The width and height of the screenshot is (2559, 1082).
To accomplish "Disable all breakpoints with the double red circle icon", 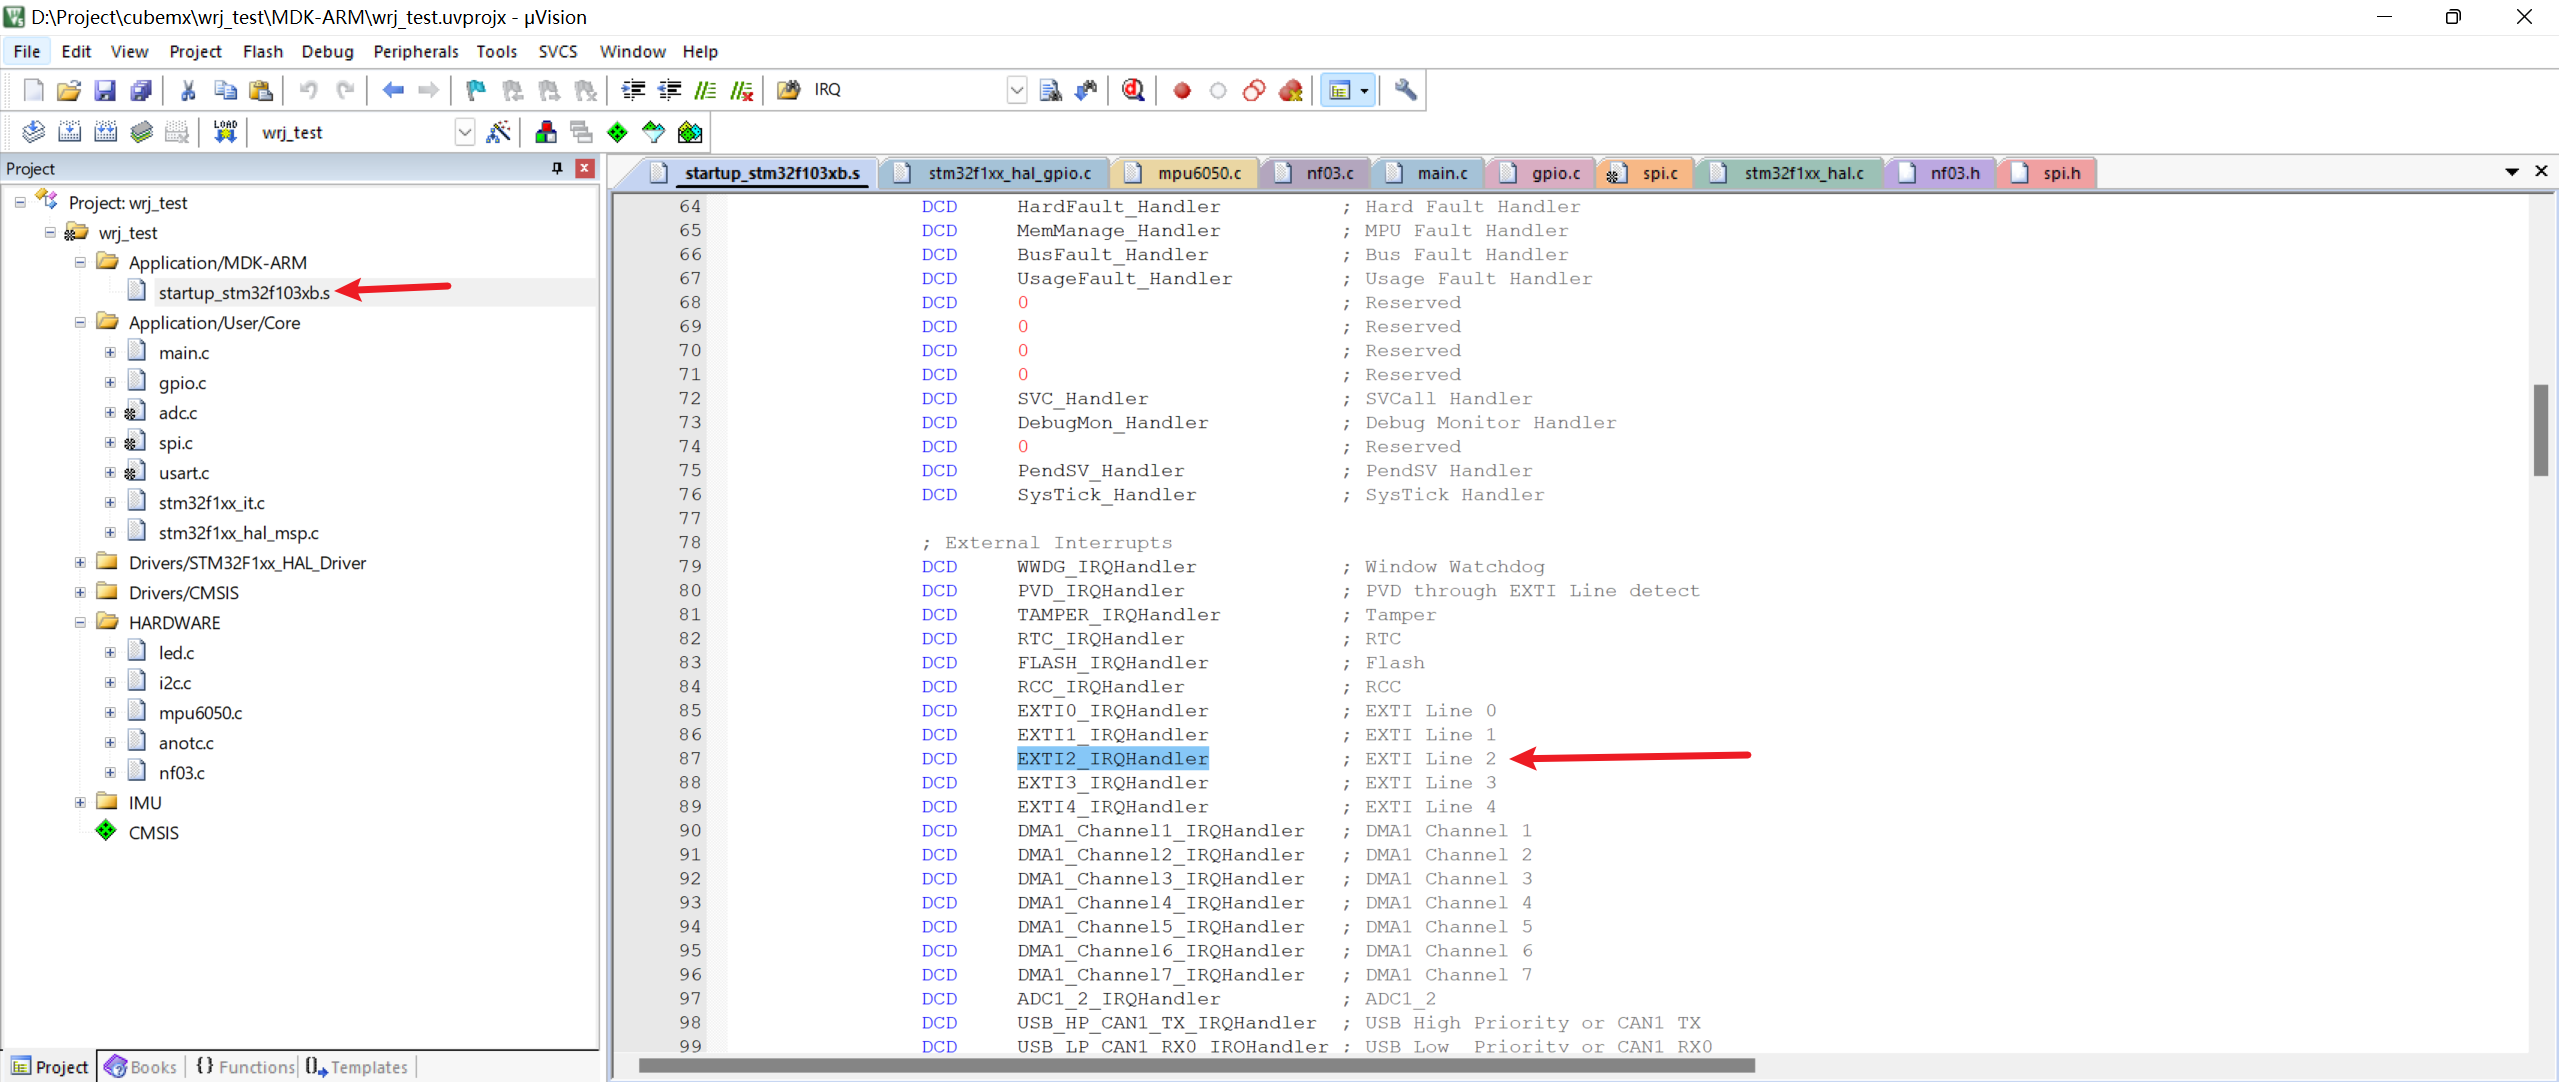I will 1254,90.
